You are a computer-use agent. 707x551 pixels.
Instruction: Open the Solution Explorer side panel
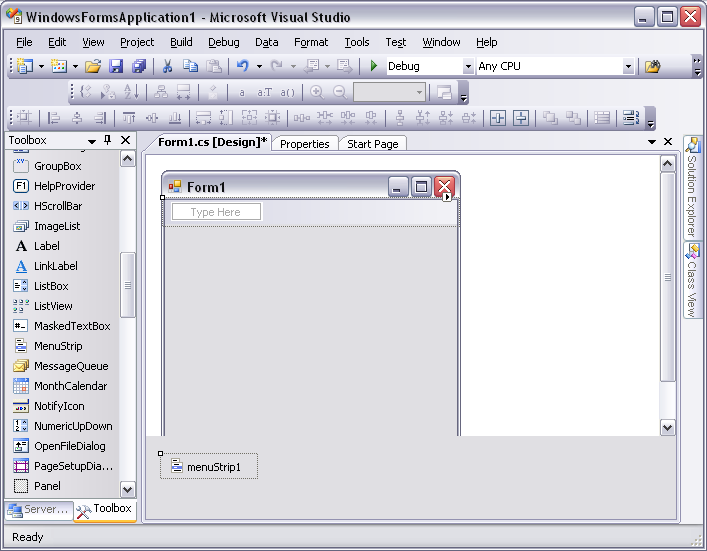coord(691,188)
